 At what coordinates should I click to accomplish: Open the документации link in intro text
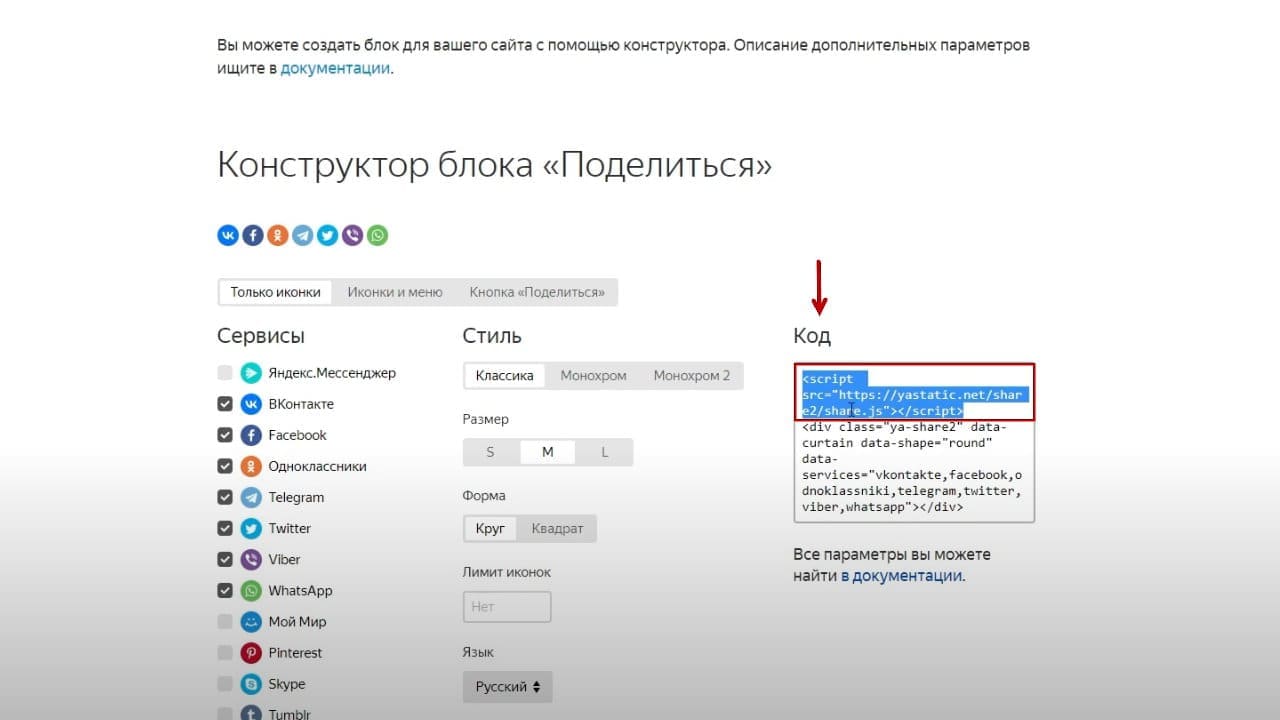[335, 69]
